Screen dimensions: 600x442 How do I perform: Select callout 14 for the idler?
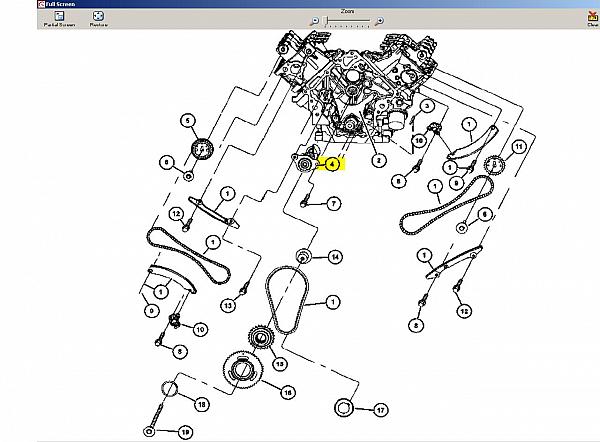click(x=335, y=257)
